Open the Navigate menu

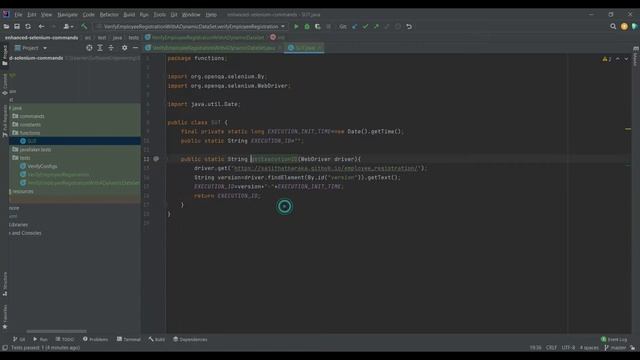pos(67,15)
